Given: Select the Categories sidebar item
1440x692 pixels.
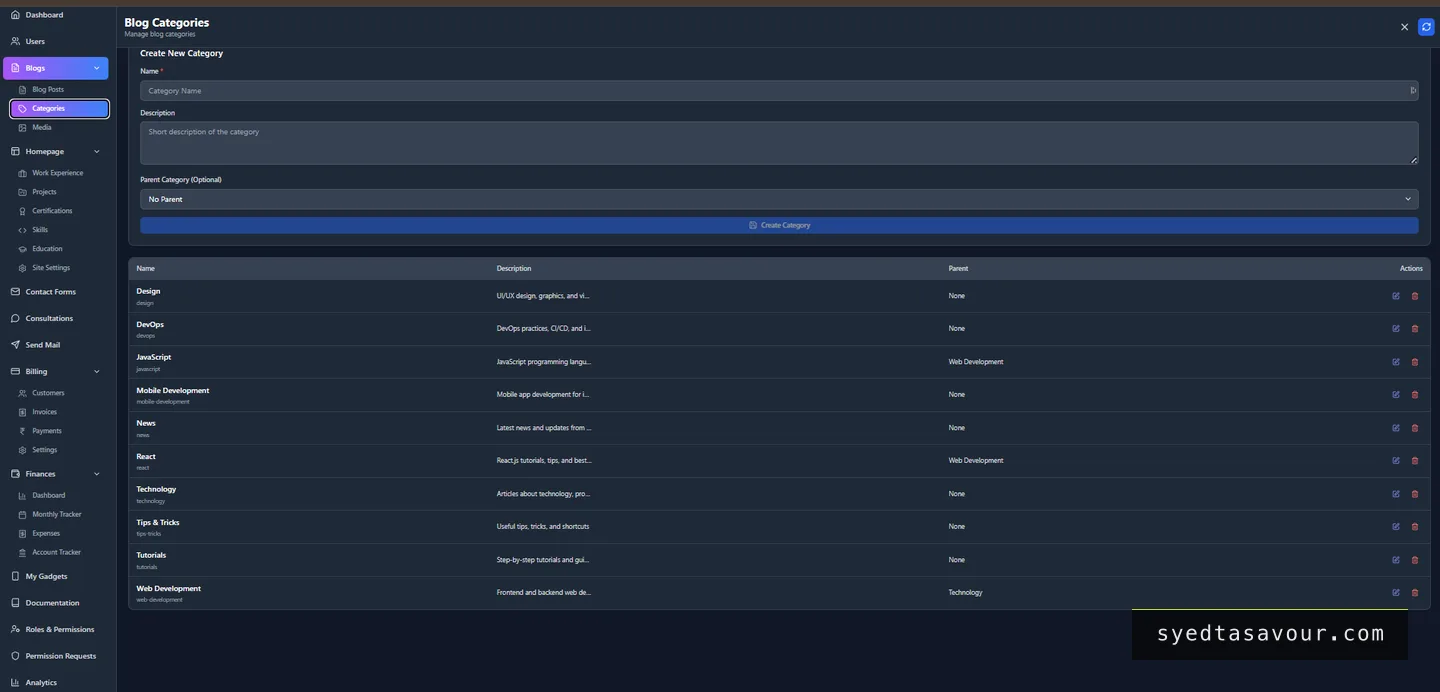Looking at the screenshot, I should point(59,109).
